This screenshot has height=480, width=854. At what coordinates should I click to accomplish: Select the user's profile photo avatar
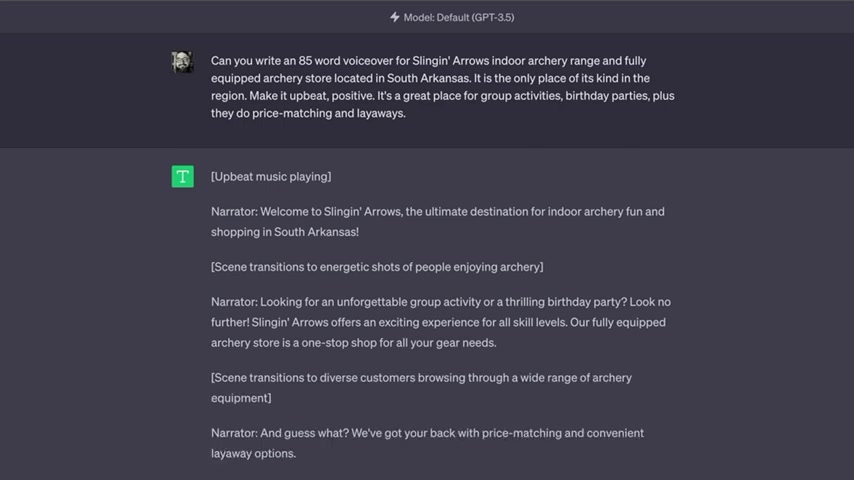point(182,62)
